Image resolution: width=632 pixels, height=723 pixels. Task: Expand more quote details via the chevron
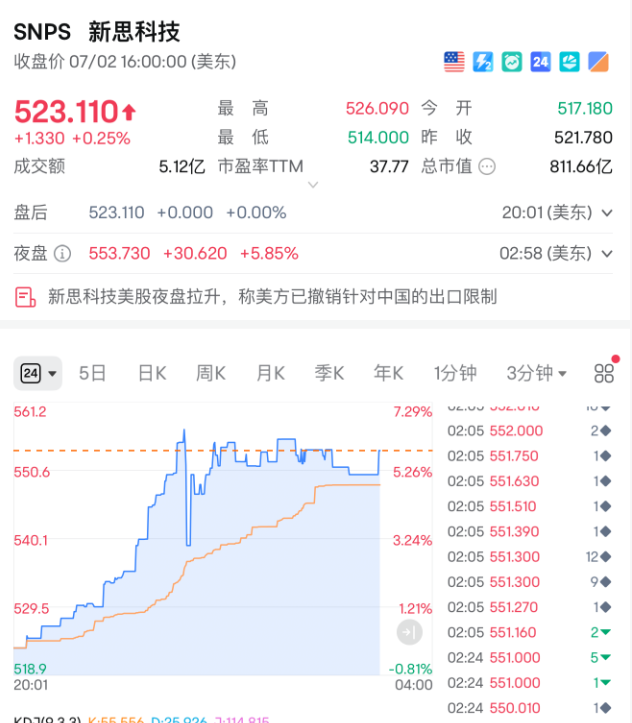[313, 185]
